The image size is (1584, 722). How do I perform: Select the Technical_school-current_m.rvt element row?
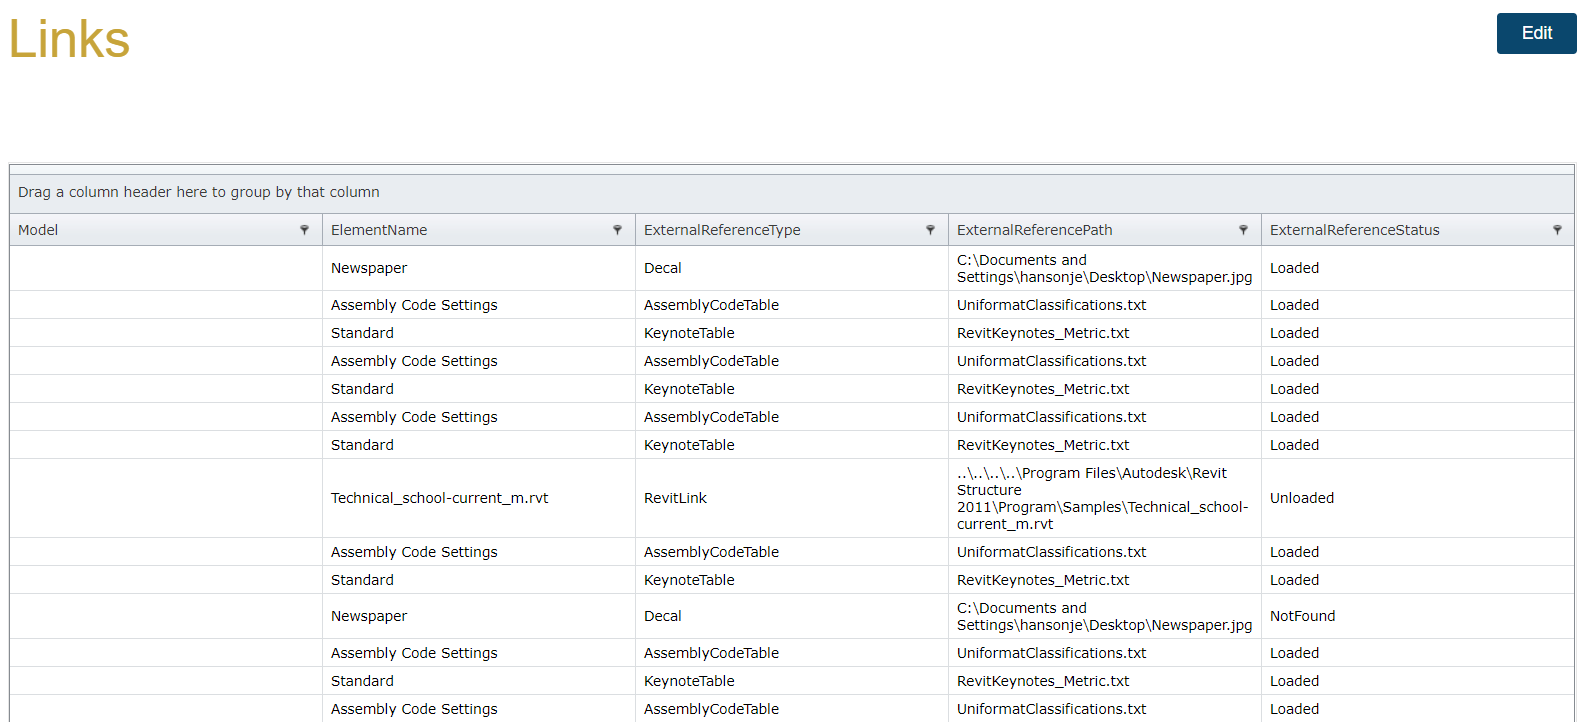tap(439, 498)
